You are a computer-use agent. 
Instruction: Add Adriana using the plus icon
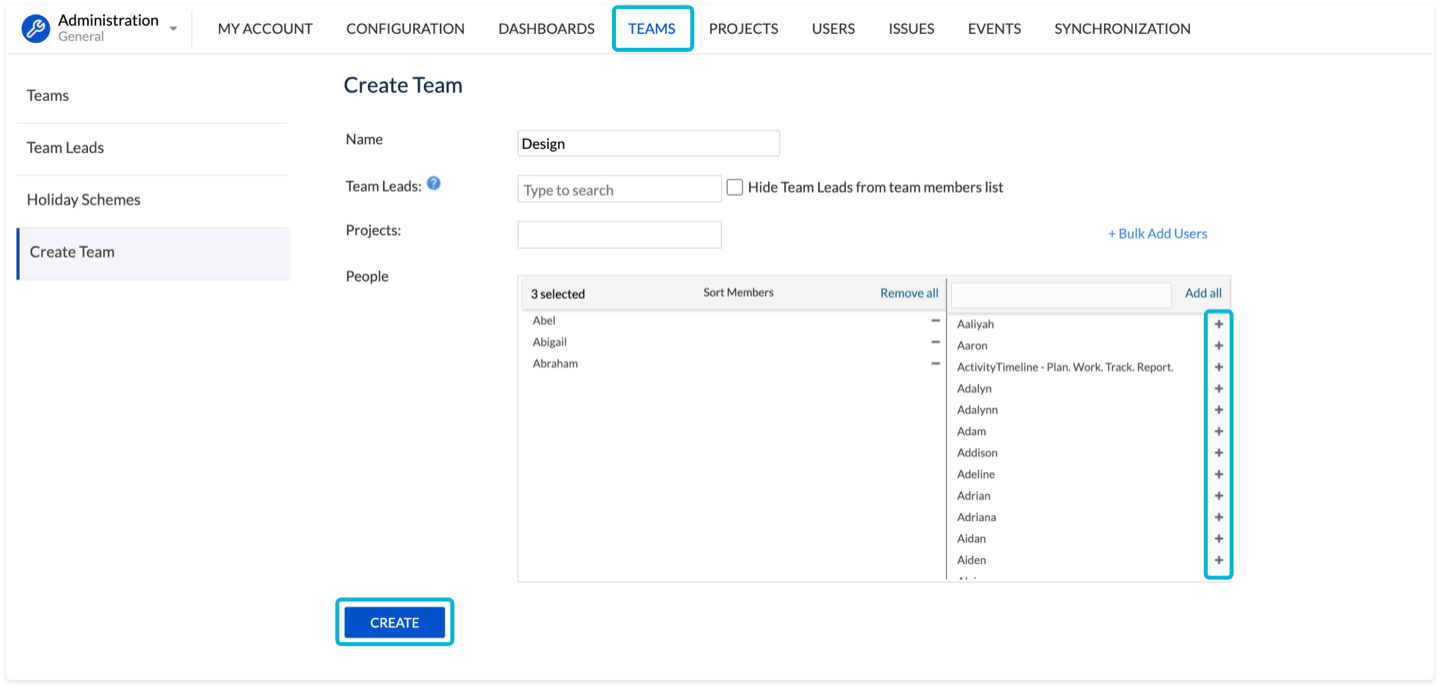point(1218,517)
